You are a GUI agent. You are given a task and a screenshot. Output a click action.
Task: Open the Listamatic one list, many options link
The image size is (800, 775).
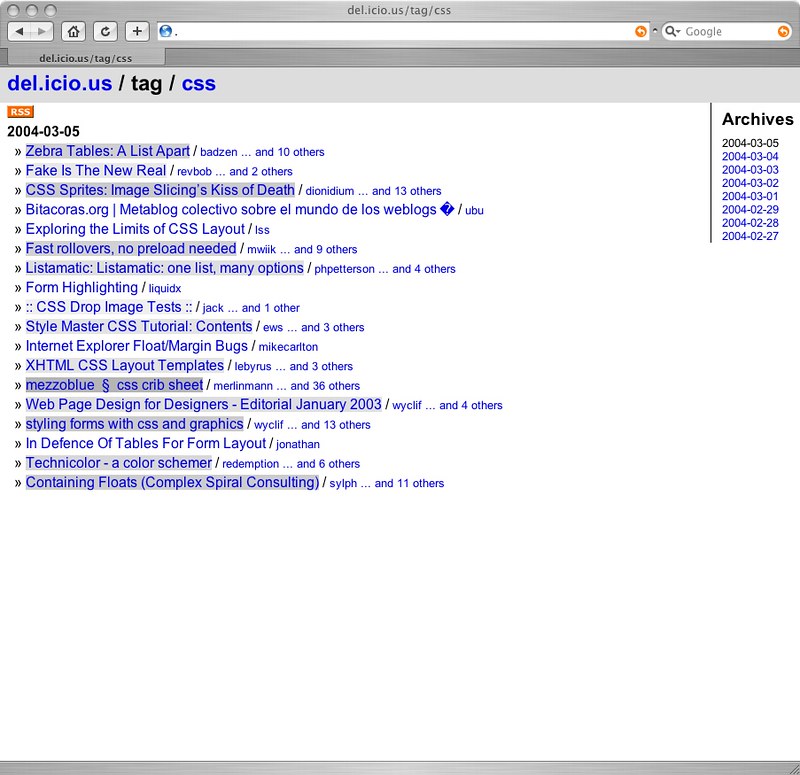(165, 268)
